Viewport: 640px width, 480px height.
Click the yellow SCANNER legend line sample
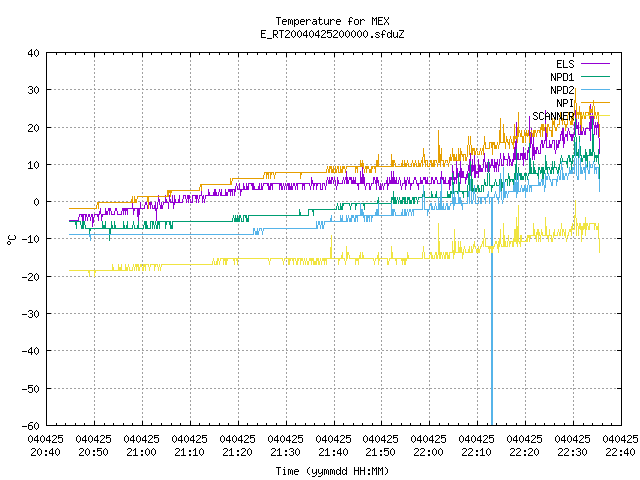coord(595,116)
